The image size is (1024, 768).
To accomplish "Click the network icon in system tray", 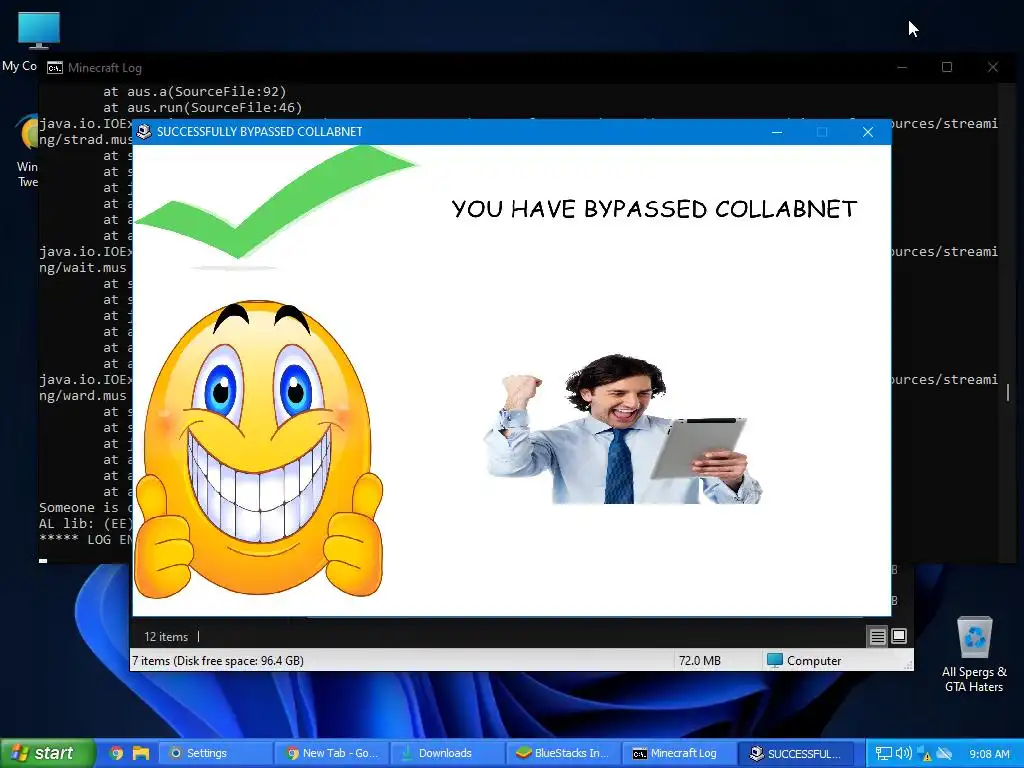I will pyautogui.click(x=883, y=754).
